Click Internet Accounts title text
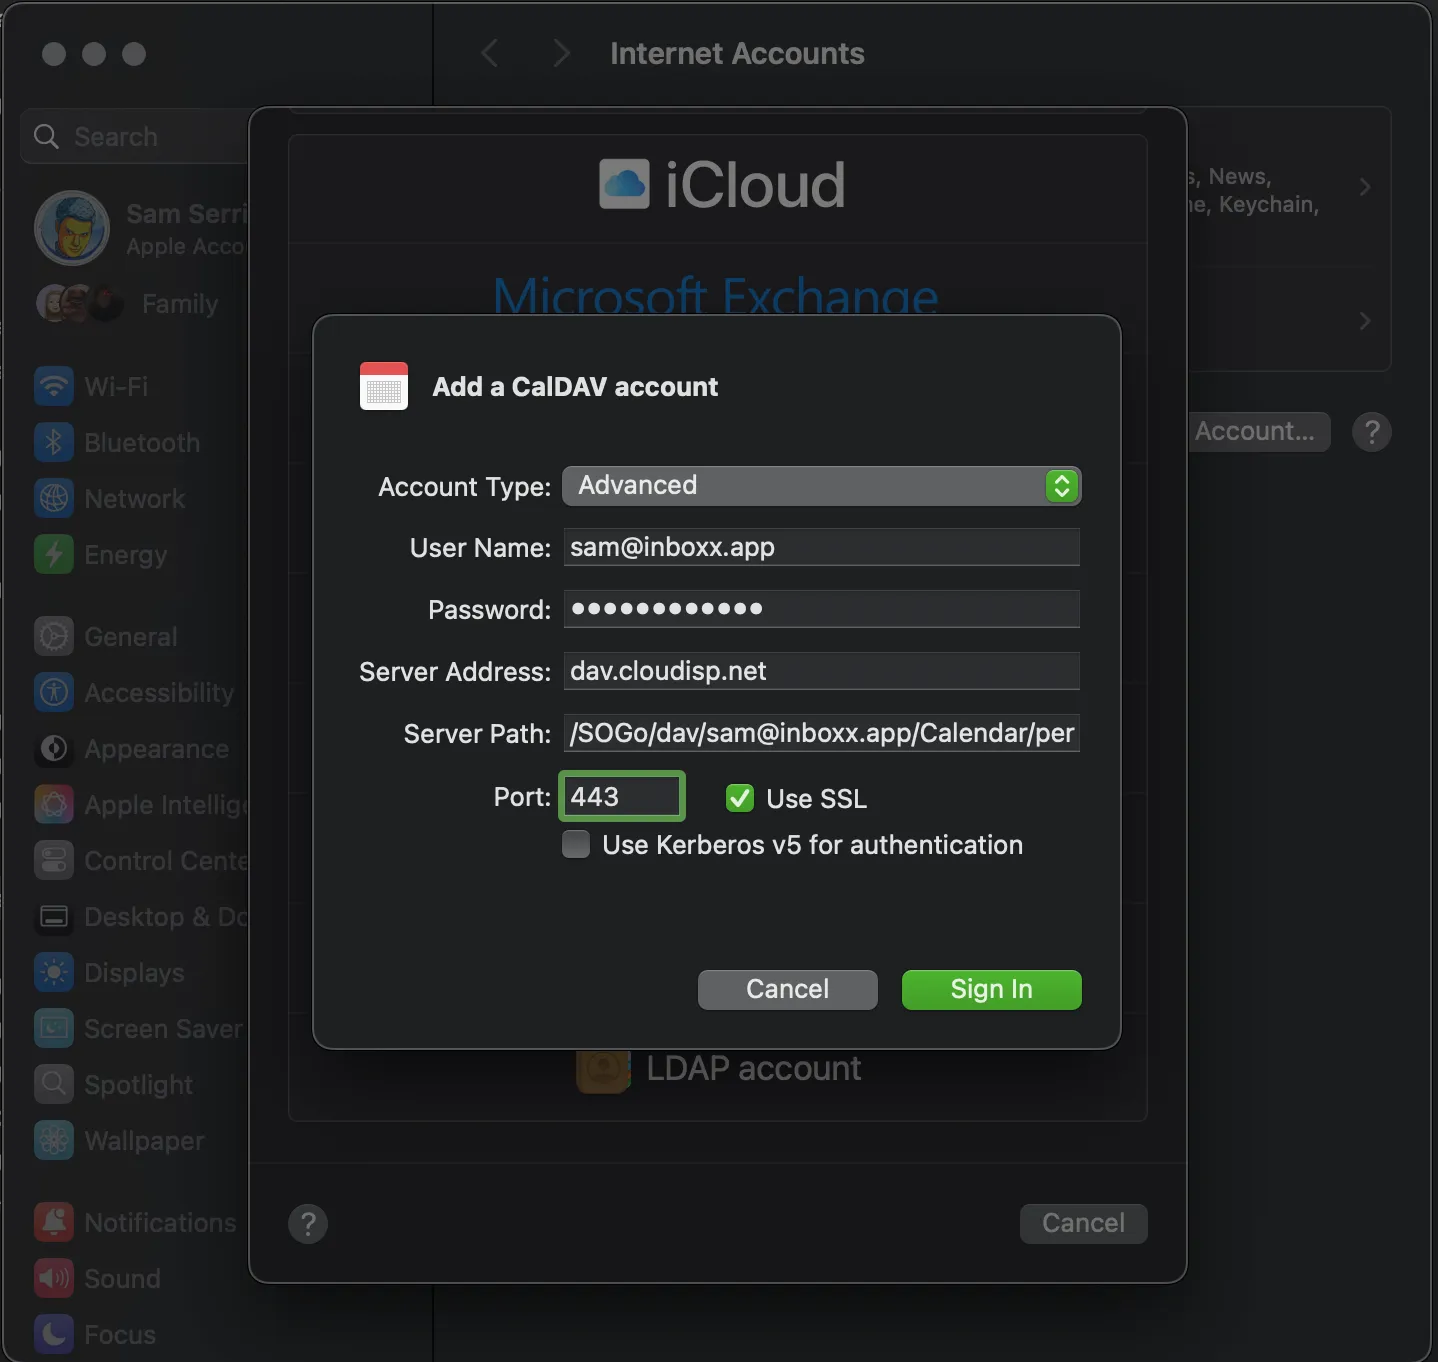The height and width of the screenshot is (1362, 1438). [x=737, y=53]
